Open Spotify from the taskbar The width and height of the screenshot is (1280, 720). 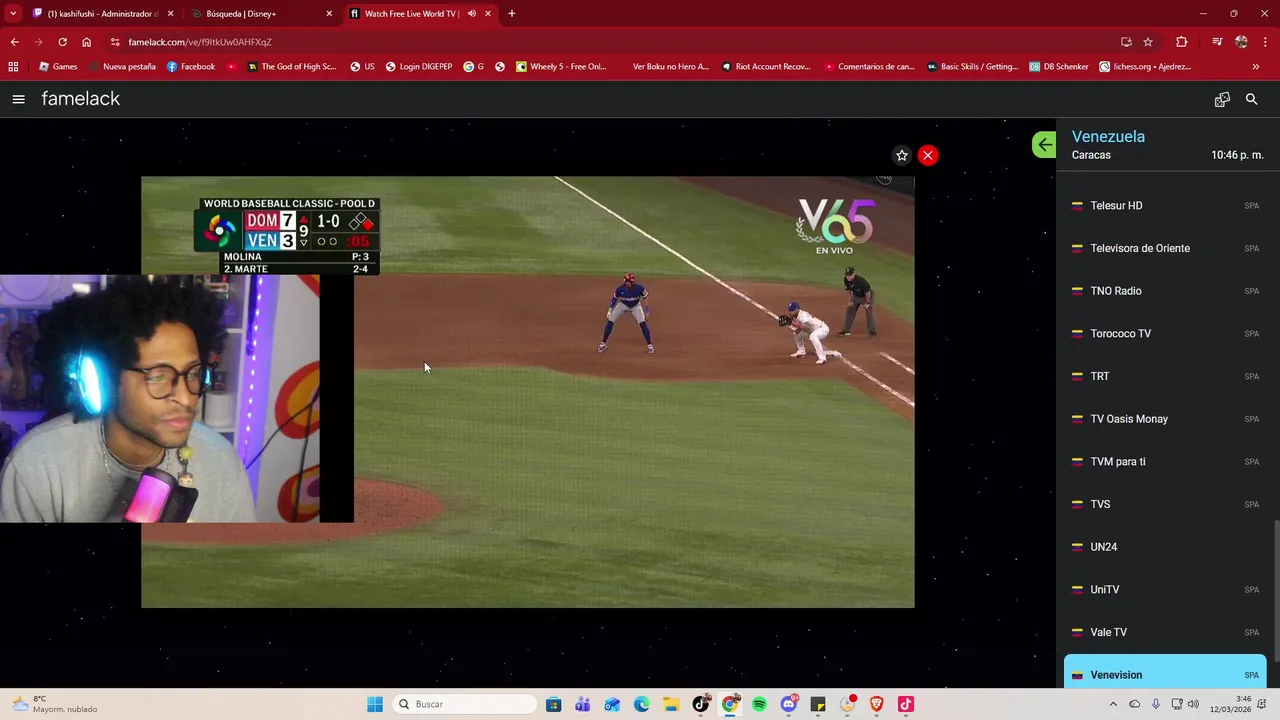[759, 704]
